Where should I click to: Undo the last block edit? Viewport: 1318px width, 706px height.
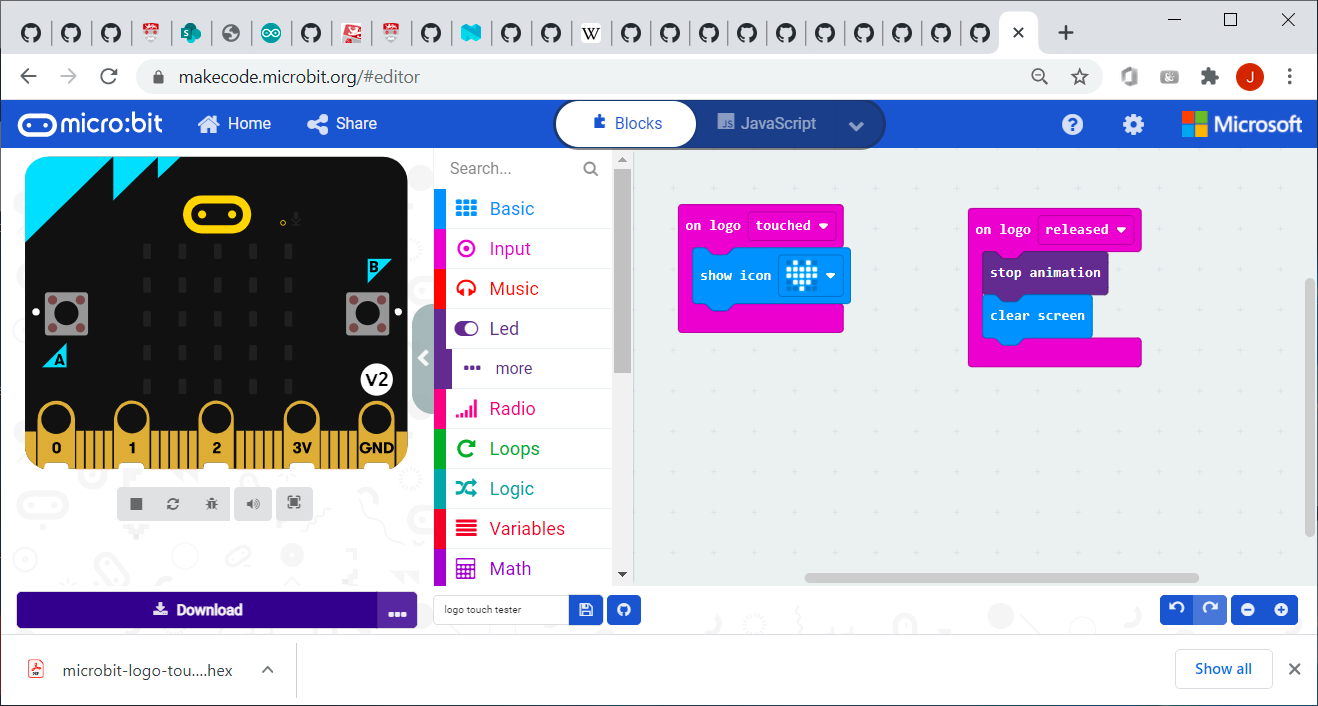pyautogui.click(x=1176, y=609)
